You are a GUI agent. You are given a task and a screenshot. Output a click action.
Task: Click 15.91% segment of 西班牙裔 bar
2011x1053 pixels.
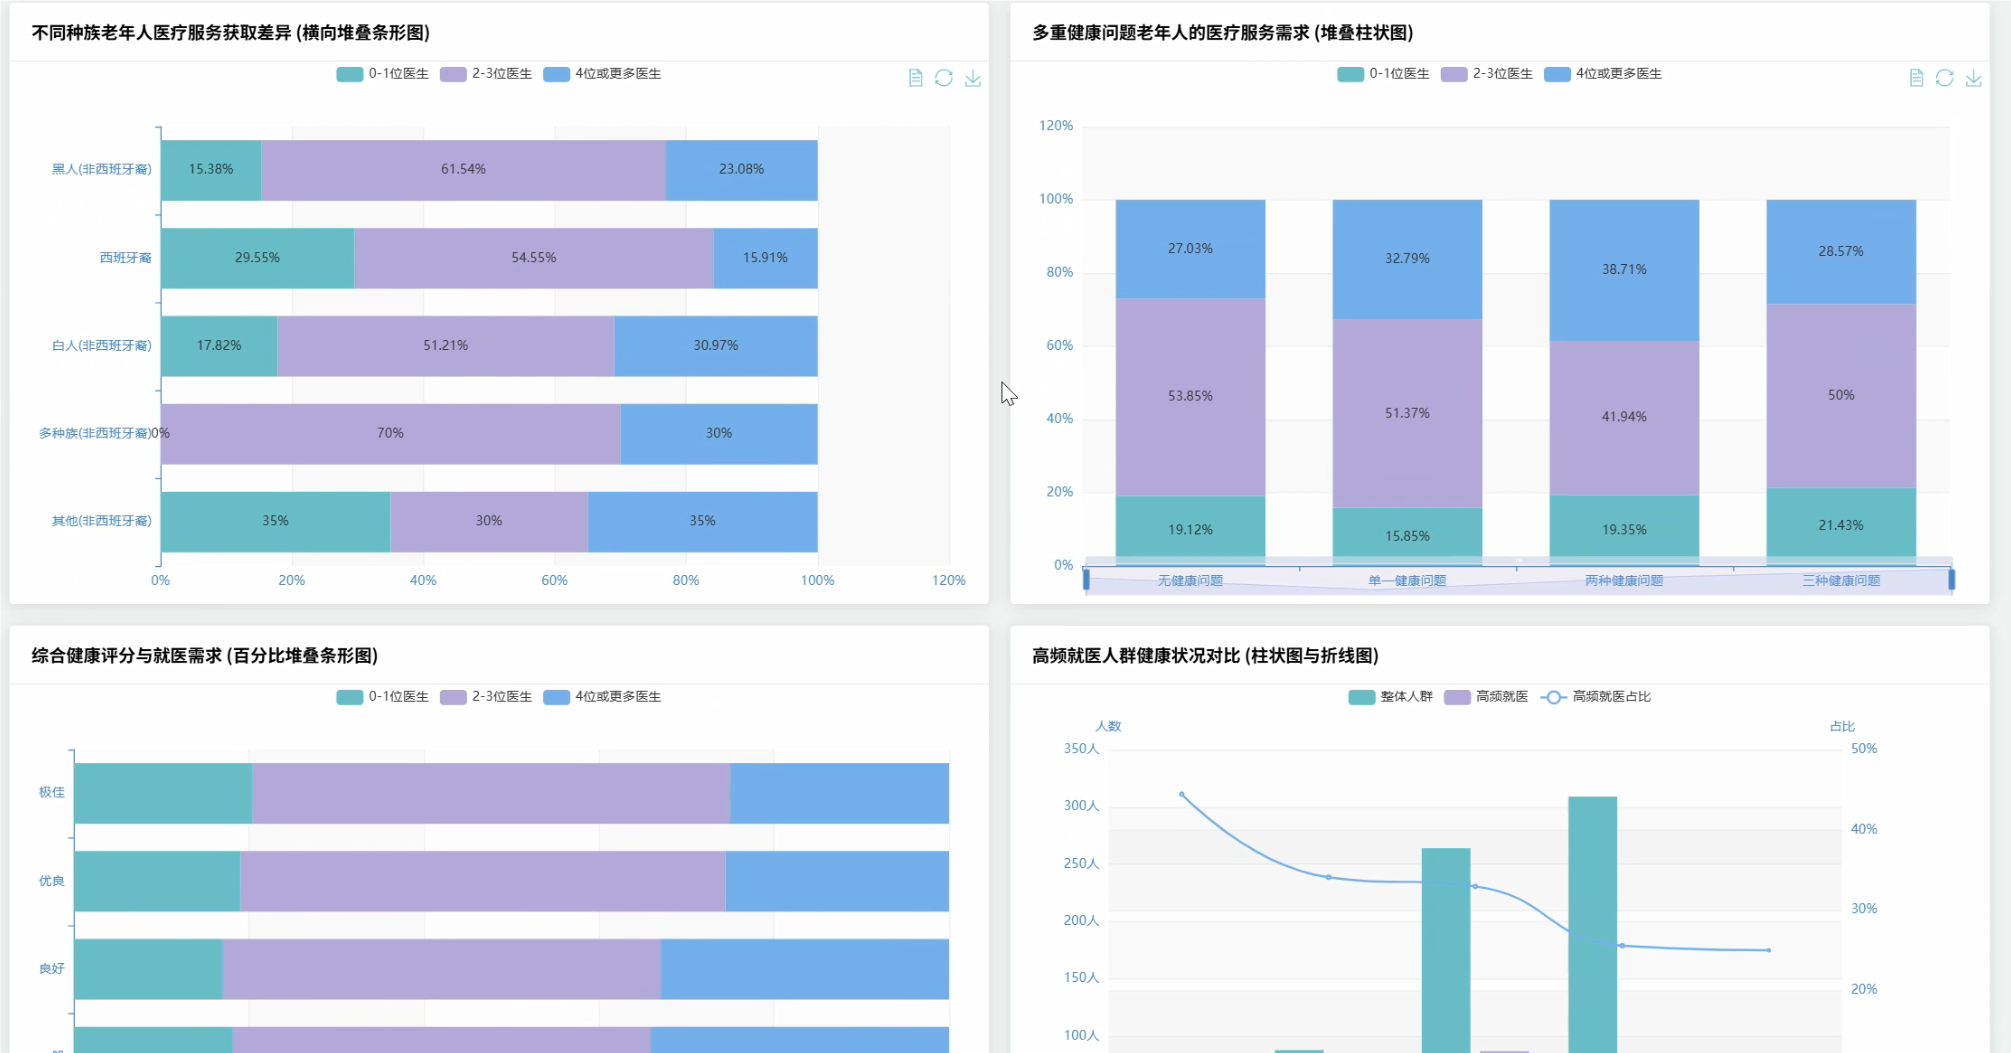765,258
